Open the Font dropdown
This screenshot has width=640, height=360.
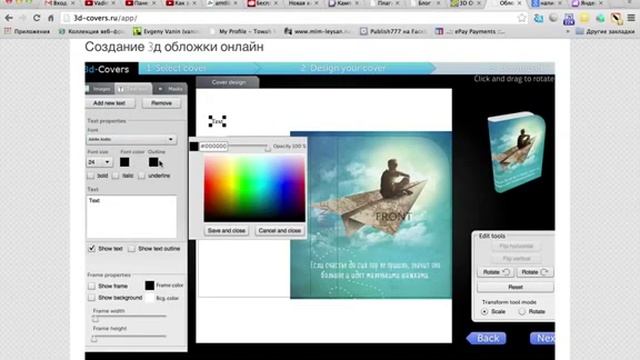point(131,140)
